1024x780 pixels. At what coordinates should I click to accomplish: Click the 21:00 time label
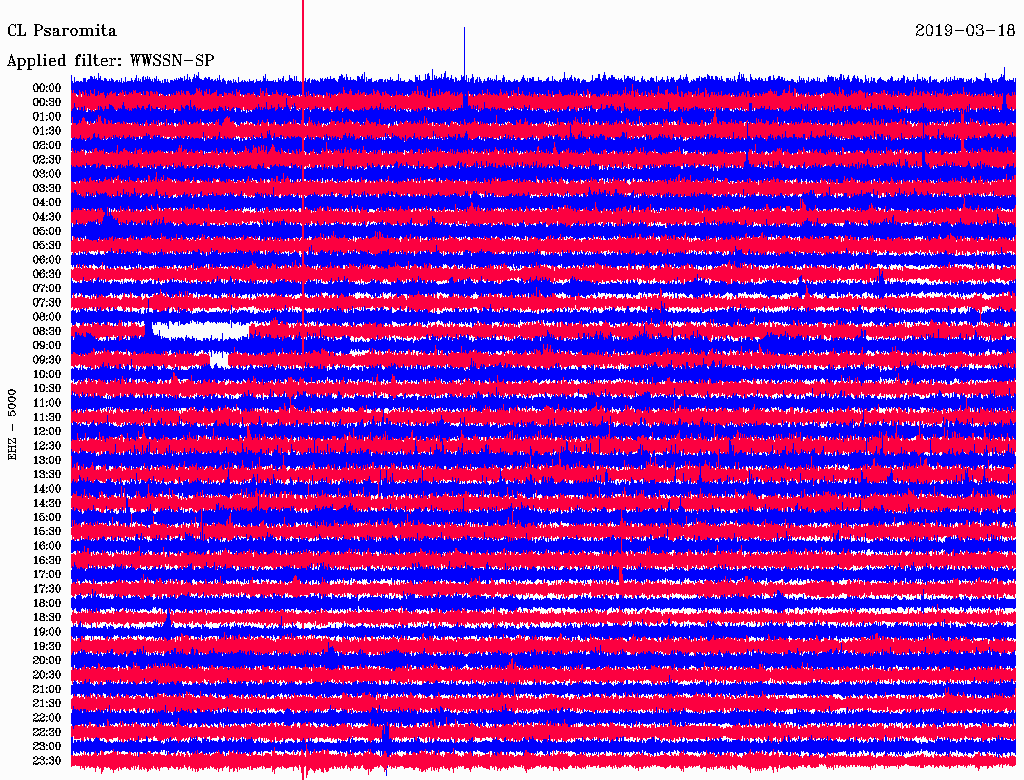(x=47, y=689)
